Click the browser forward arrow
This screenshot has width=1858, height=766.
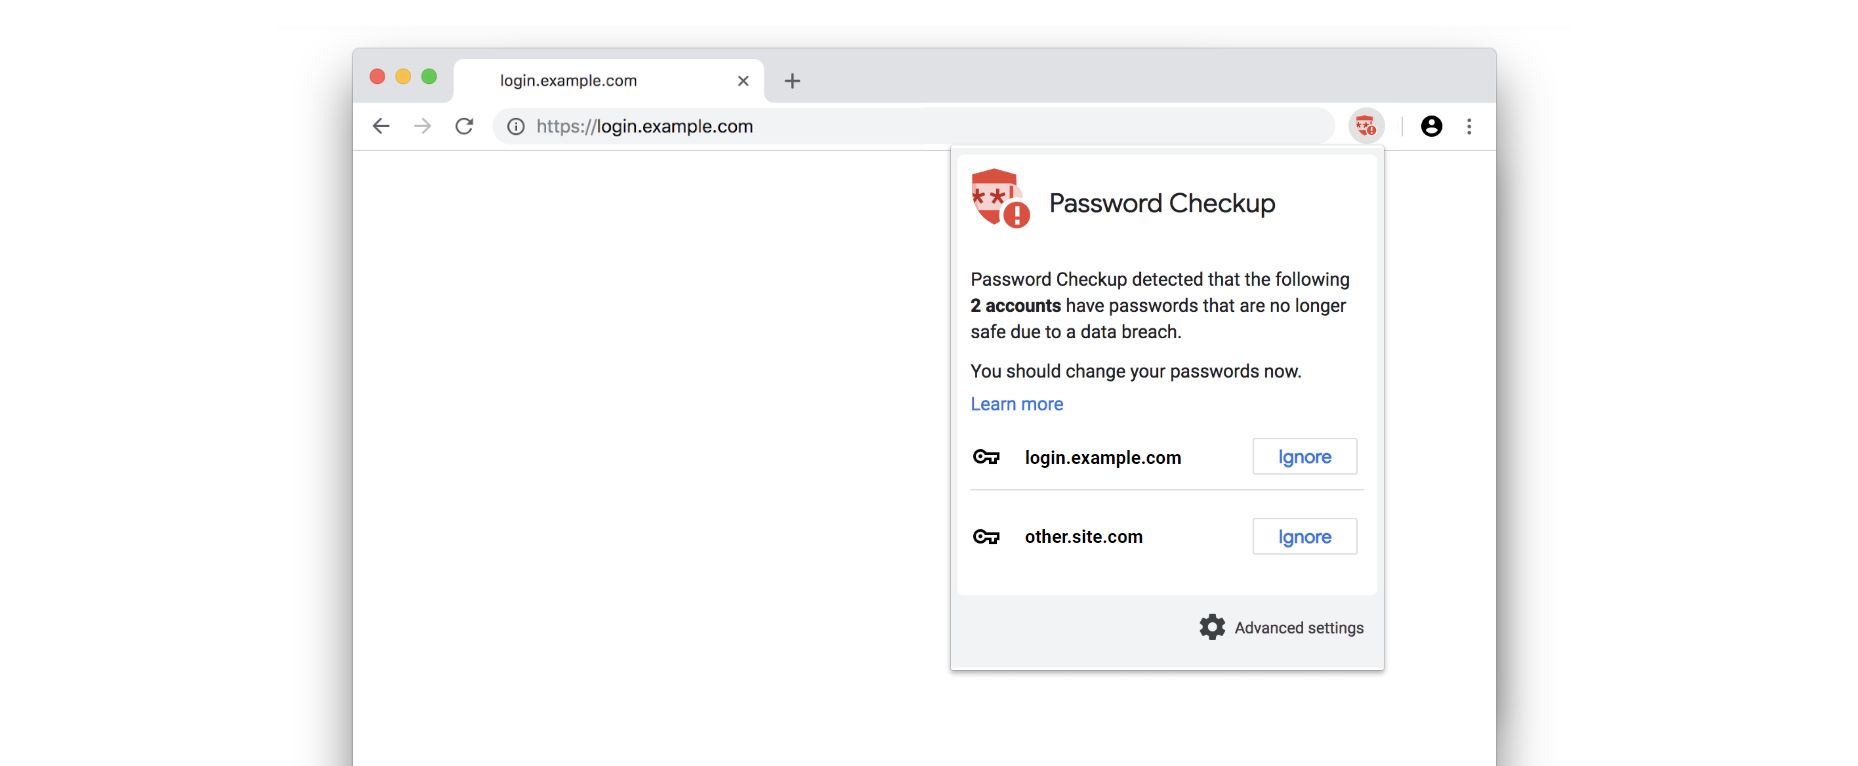(x=423, y=126)
